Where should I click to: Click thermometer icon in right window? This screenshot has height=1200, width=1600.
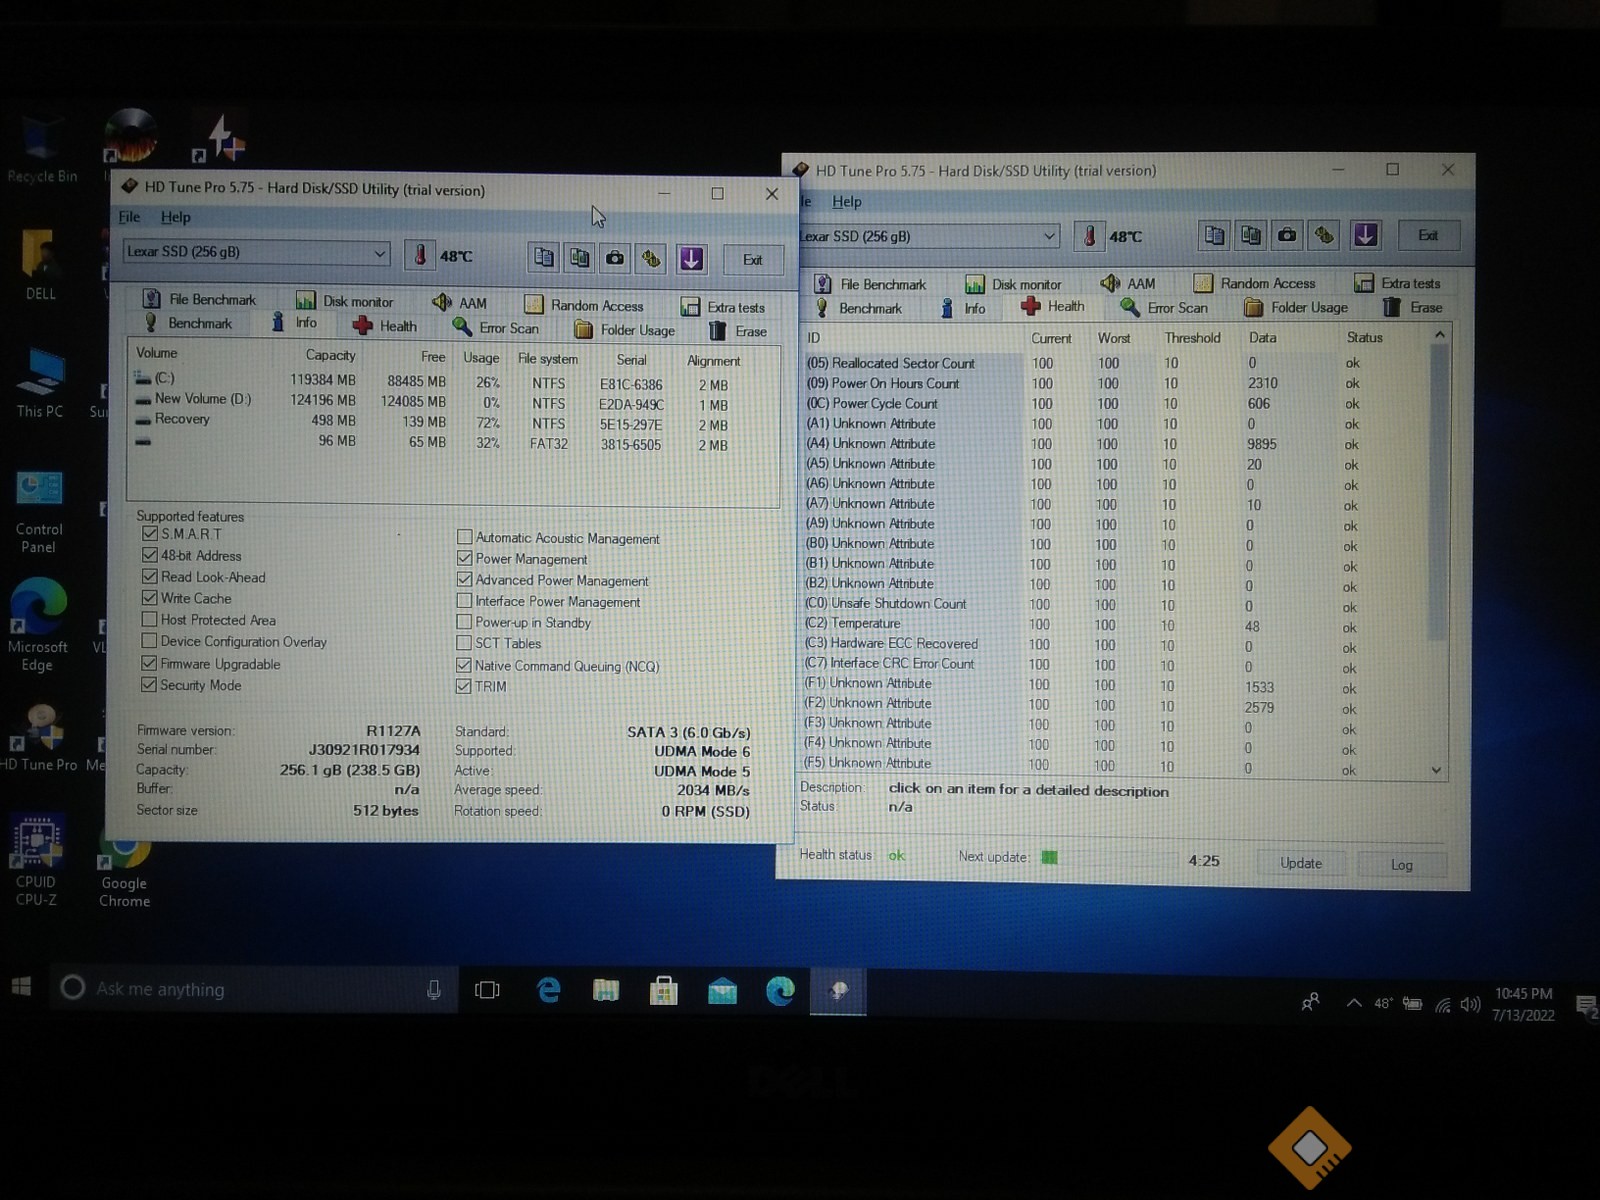(1089, 236)
